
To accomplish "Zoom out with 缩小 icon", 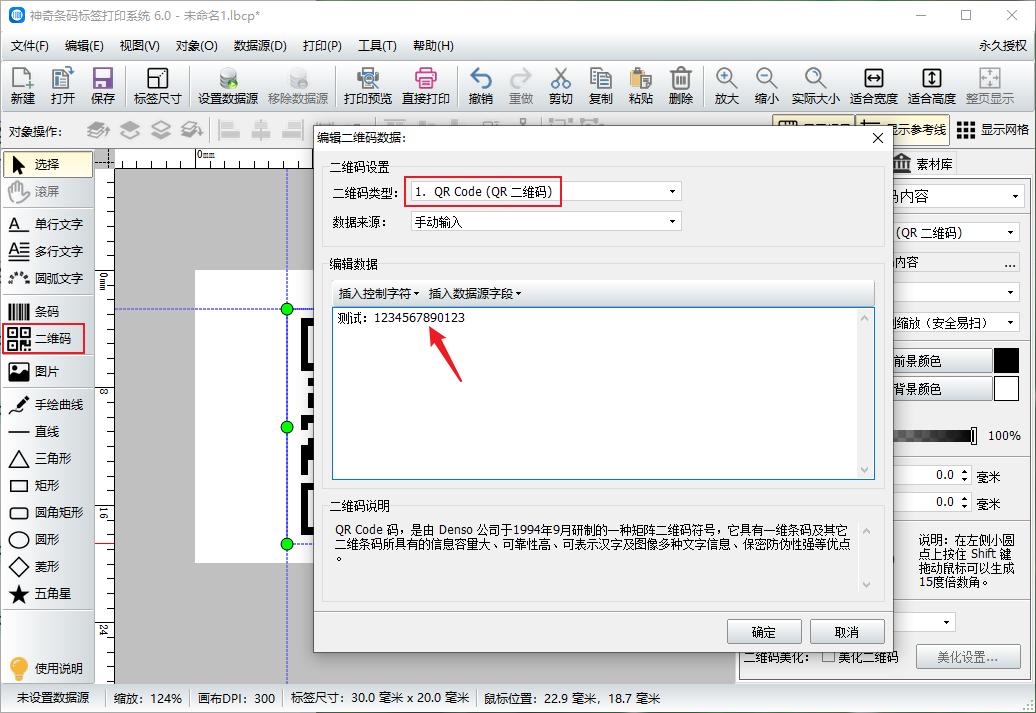I will pyautogui.click(x=766, y=86).
